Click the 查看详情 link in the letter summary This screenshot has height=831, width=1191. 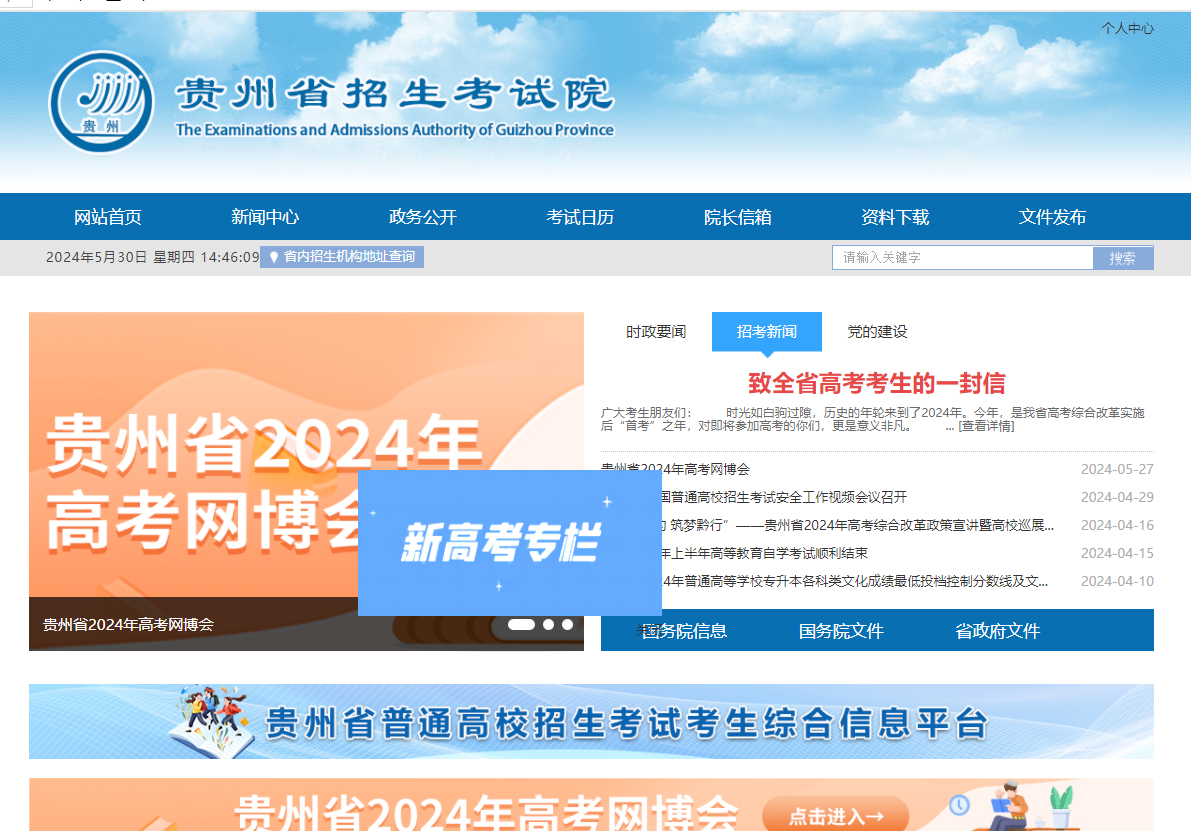click(986, 426)
